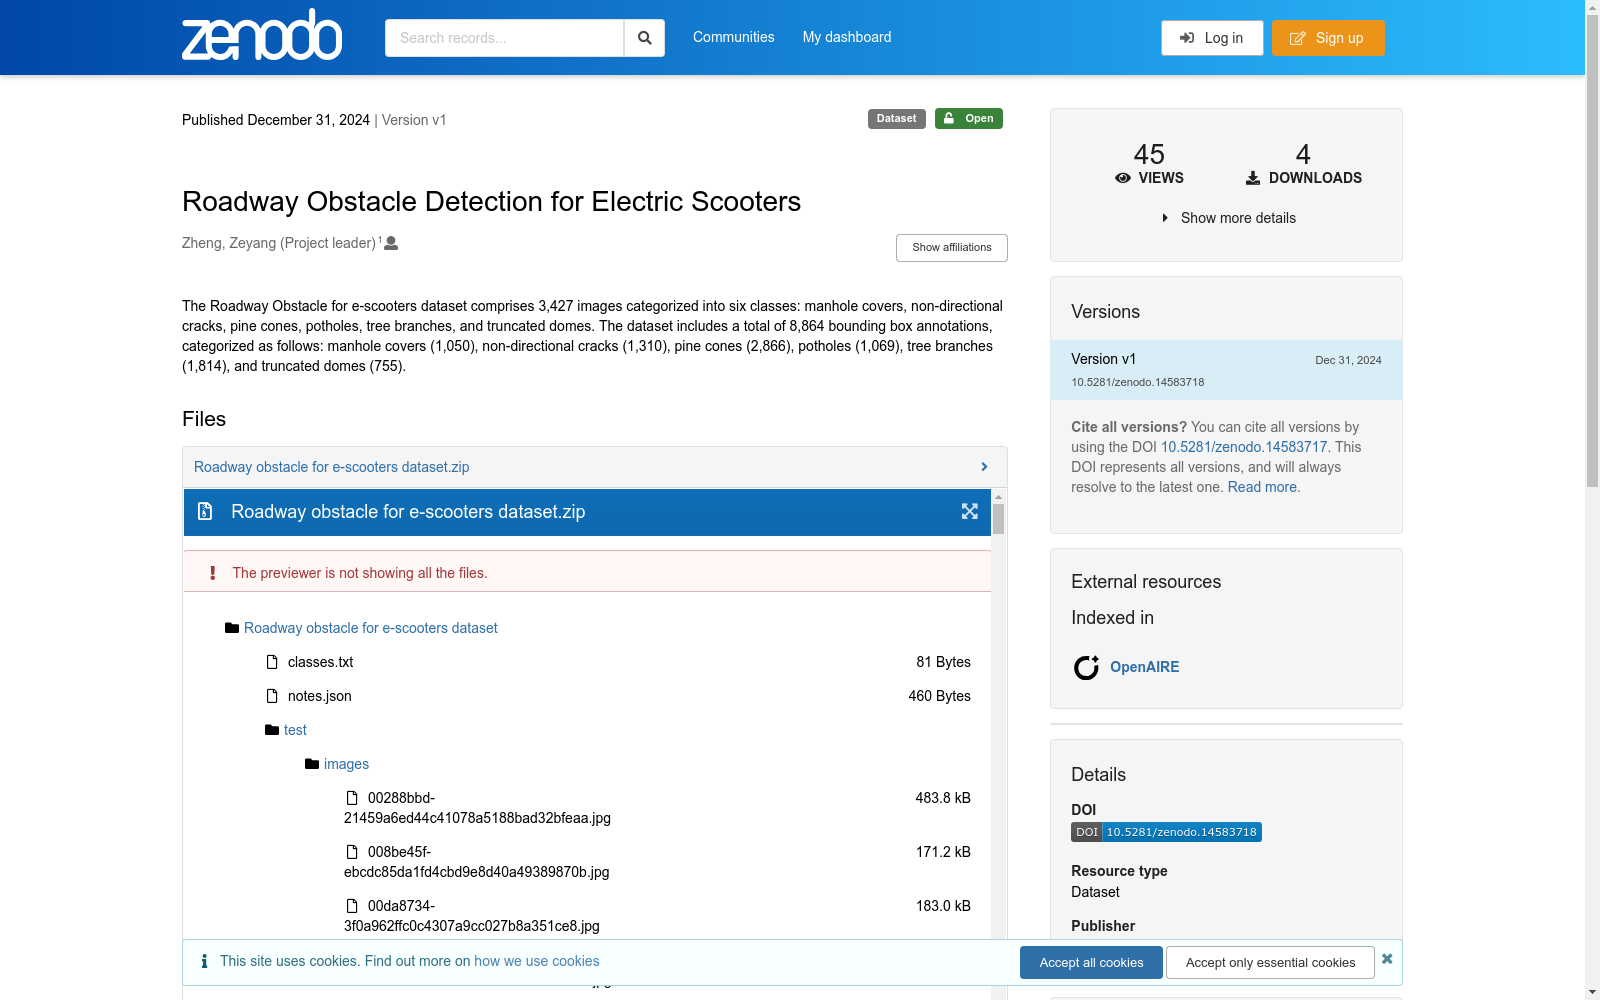Click the 483.8 kB file size

pyautogui.click(x=943, y=798)
